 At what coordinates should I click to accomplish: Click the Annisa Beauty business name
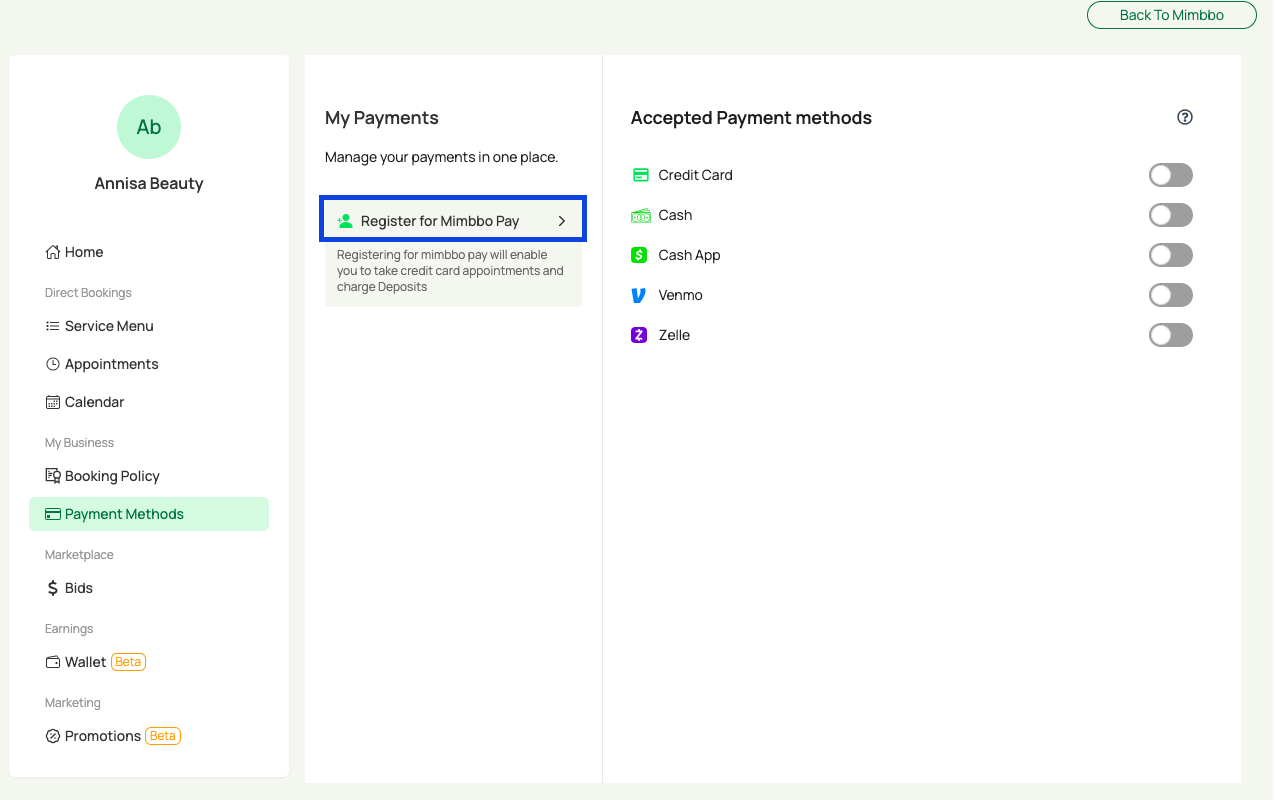point(149,184)
